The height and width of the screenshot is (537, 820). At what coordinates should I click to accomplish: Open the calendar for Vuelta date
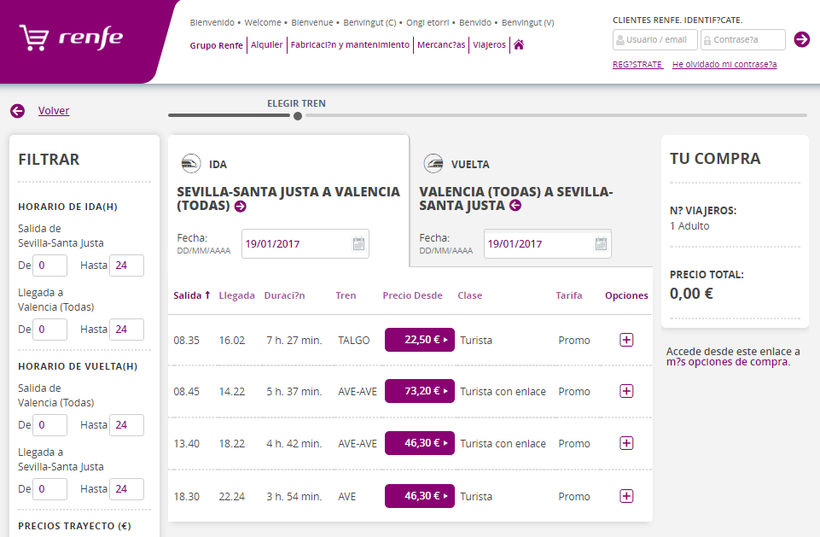[601, 244]
